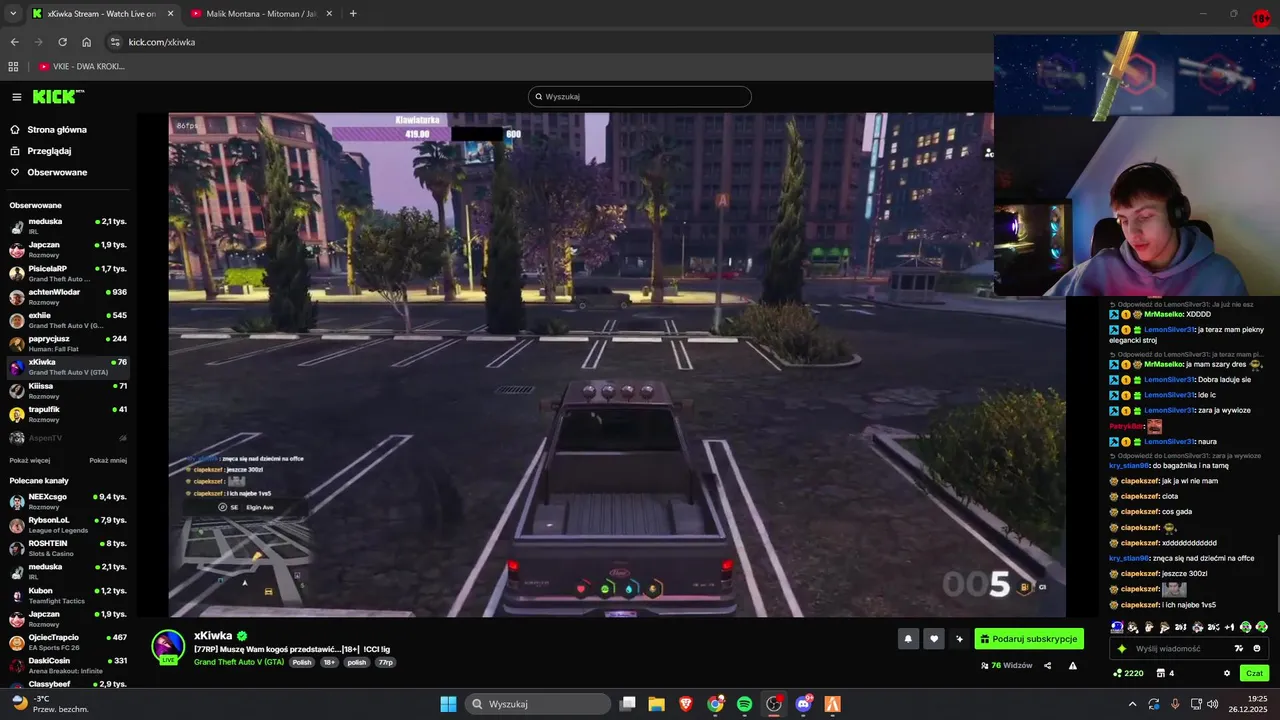The height and width of the screenshot is (720, 1280).
Task: Open VKIE - DWA KROKI bookmark
Action: 82,66
